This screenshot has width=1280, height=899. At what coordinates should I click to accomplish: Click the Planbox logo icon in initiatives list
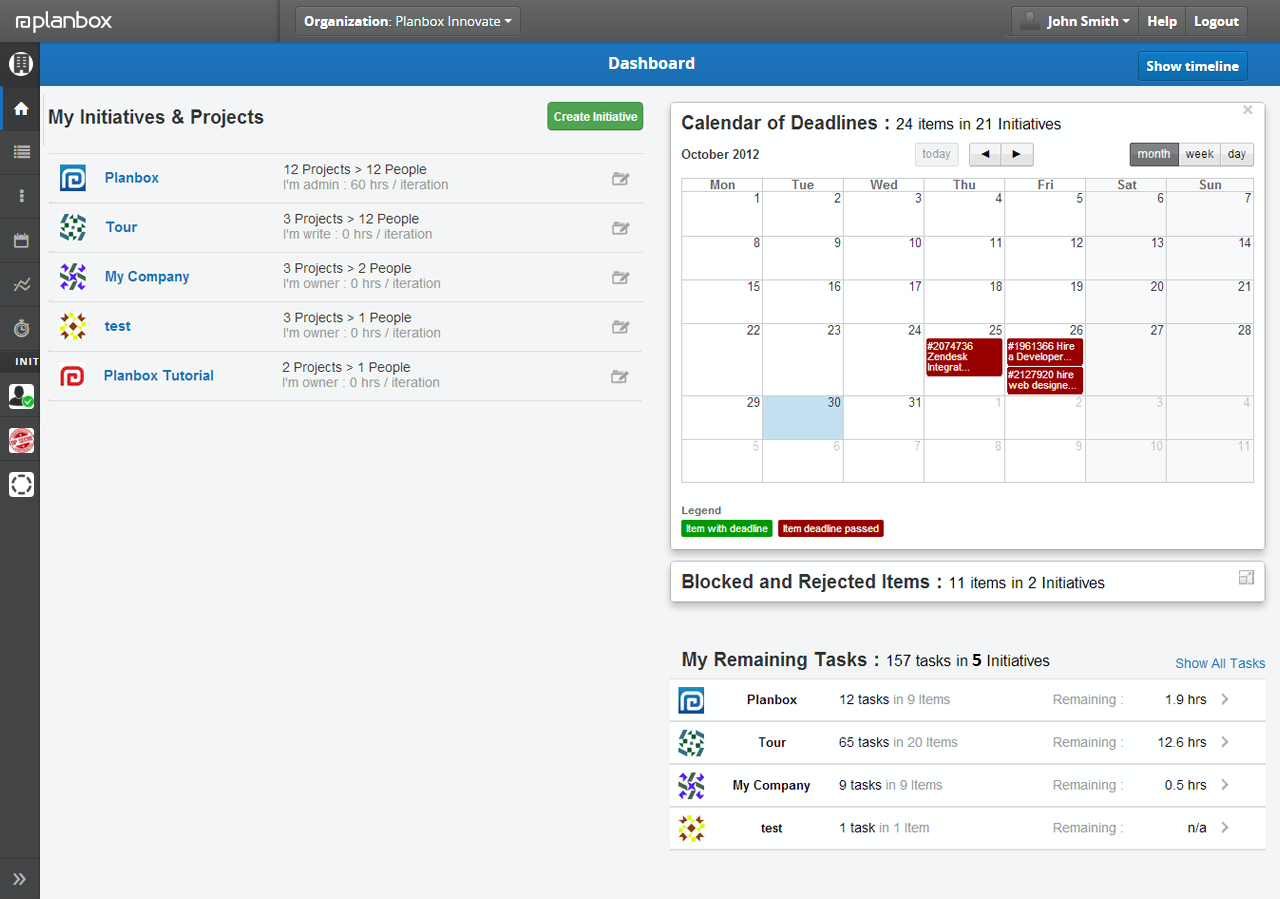coord(72,178)
